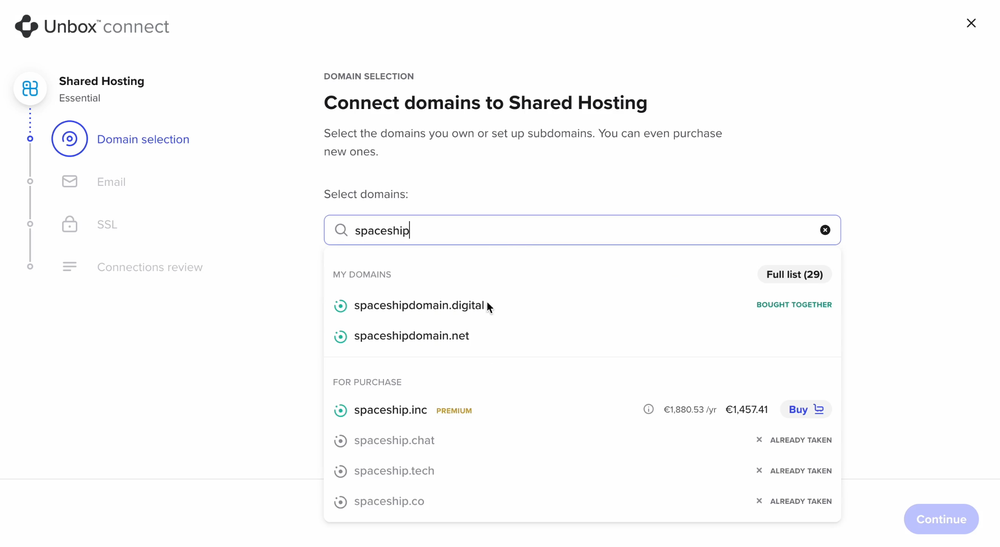Open the Full list (29) of domains
Image resolution: width=1000 pixels, height=547 pixels.
[794, 274]
